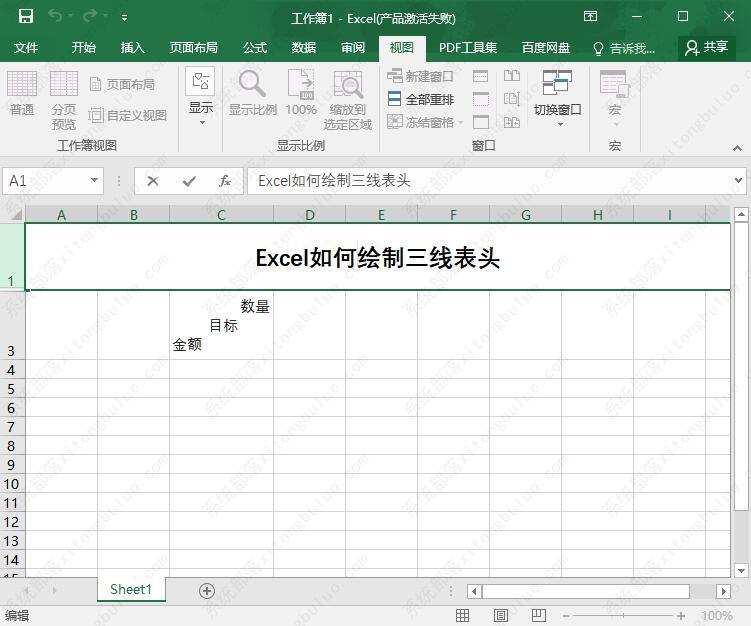This screenshot has height=626, width=751.
Task: Select the Sheet1 worksheet tab
Action: click(x=131, y=590)
